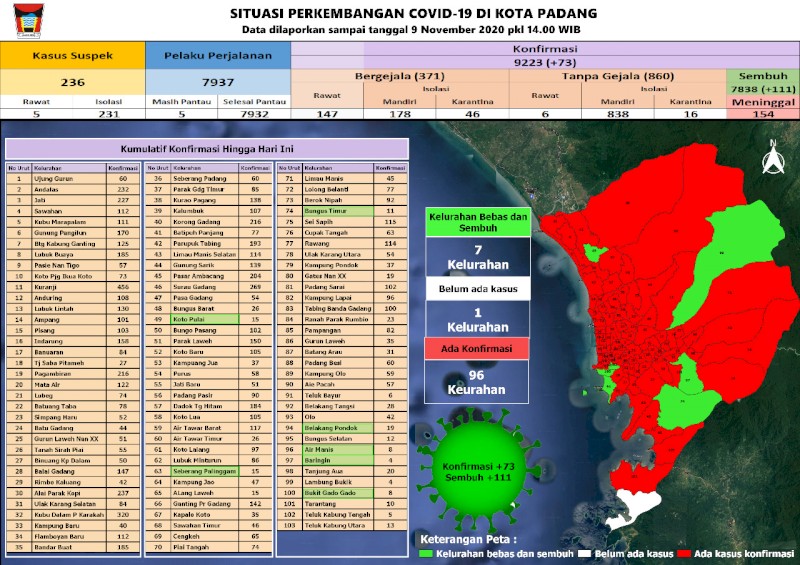Select the 'Sei Sapih' row
The height and width of the screenshot is (565, 800).
click(342, 222)
